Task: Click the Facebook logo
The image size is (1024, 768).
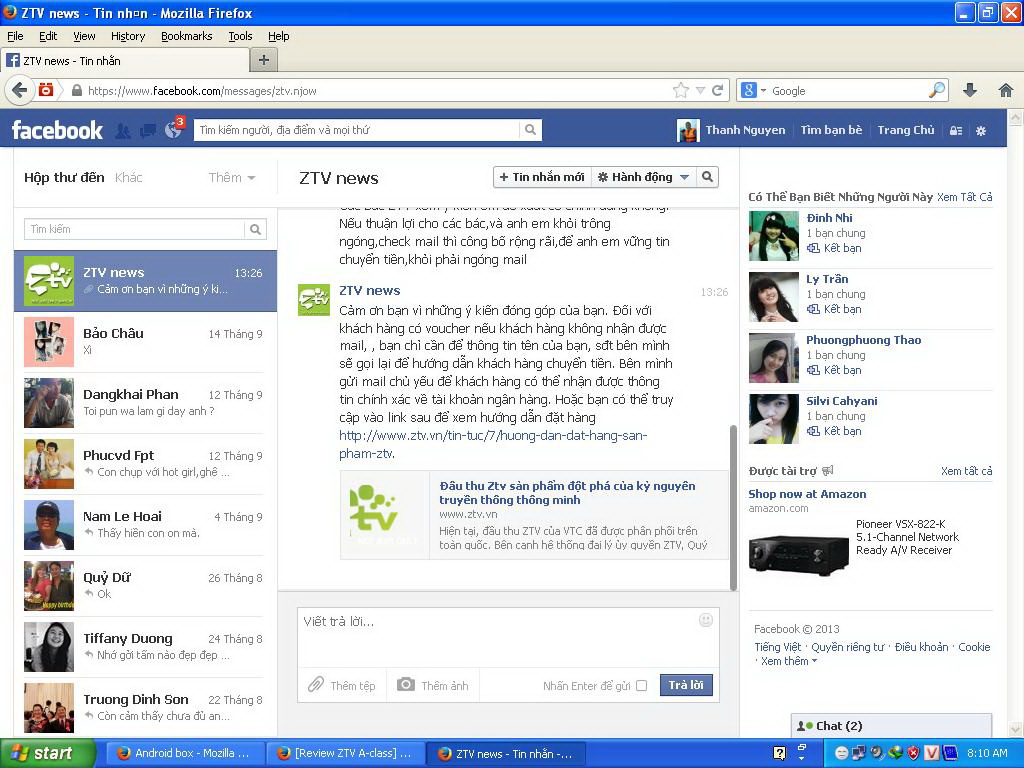Action: 57,130
